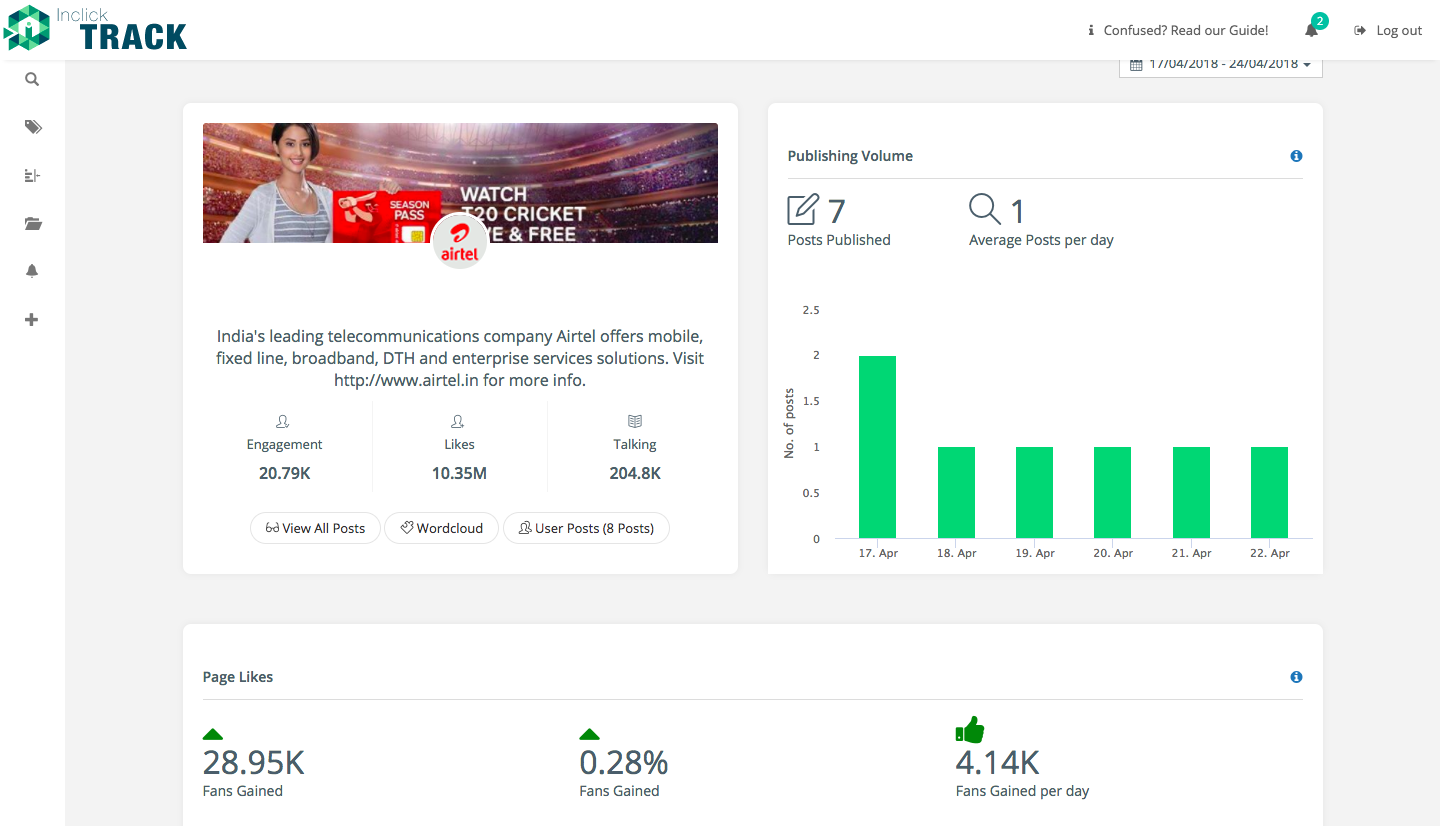
Task: Click the 21. Apr bar in chart
Action: pos(1191,493)
